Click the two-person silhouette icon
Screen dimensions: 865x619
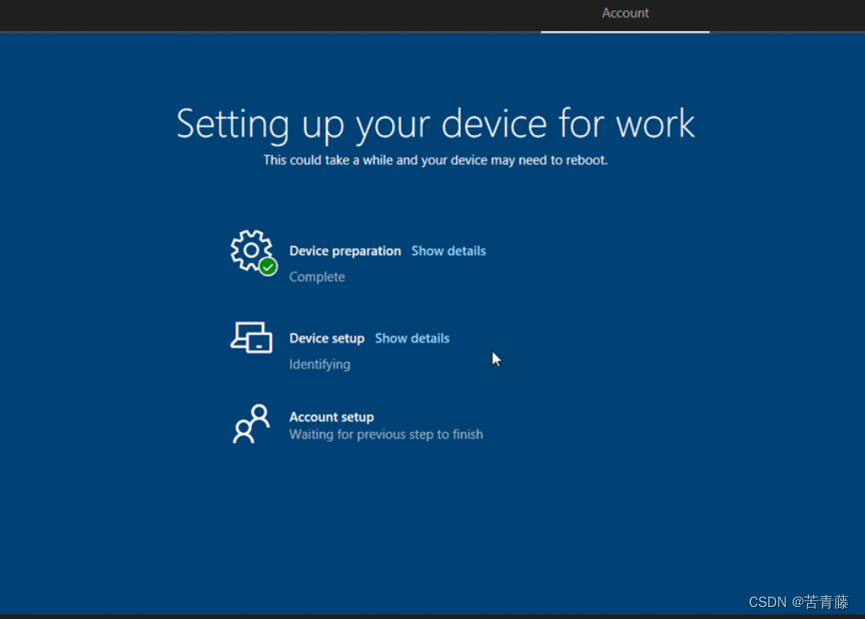tap(250, 424)
